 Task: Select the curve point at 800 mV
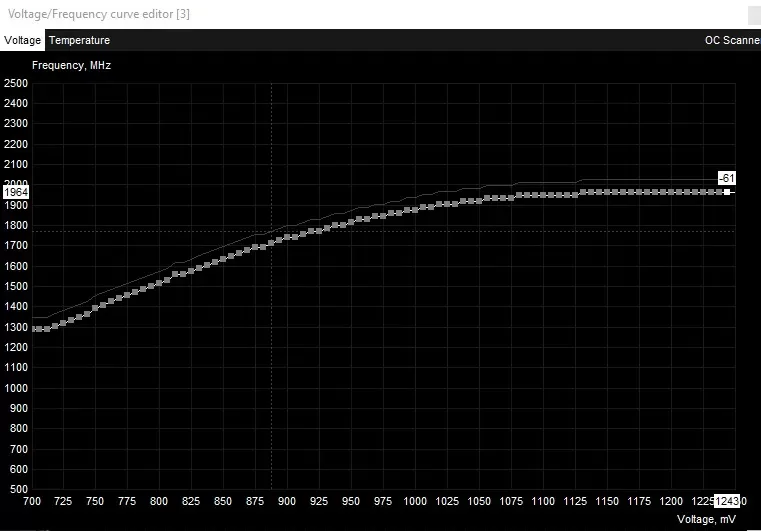click(x=159, y=281)
